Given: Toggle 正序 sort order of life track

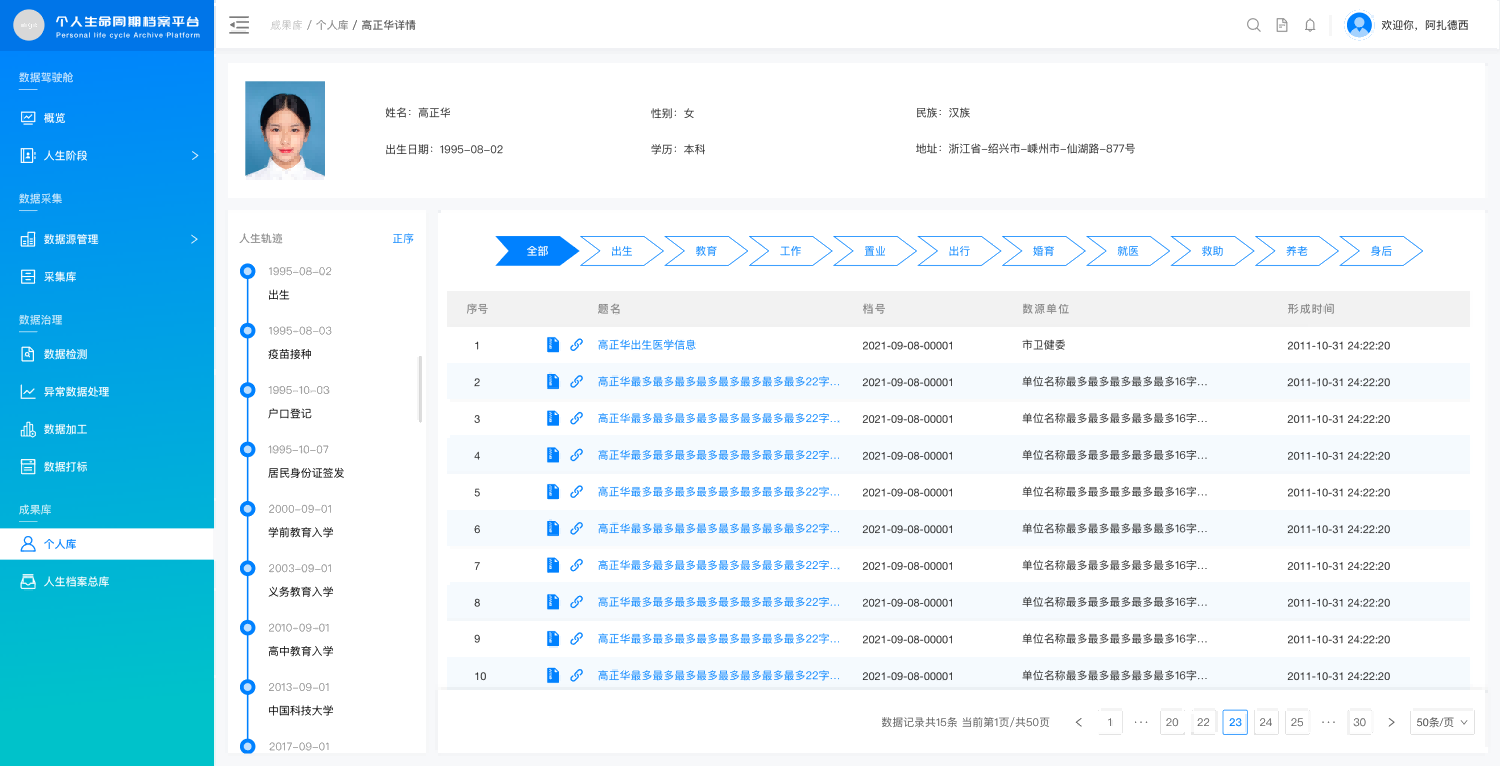Looking at the screenshot, I should click(403, 239).
